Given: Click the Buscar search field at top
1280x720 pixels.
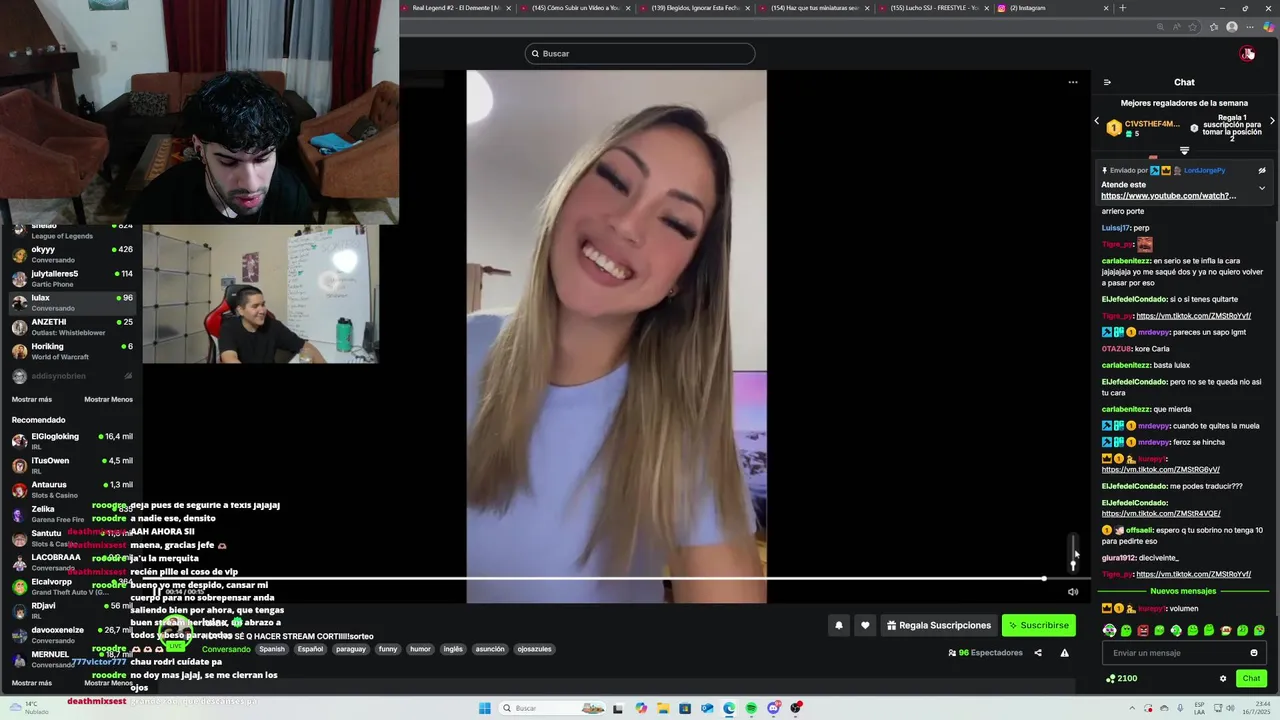Looking at the screenshot, I should [640, 54].
